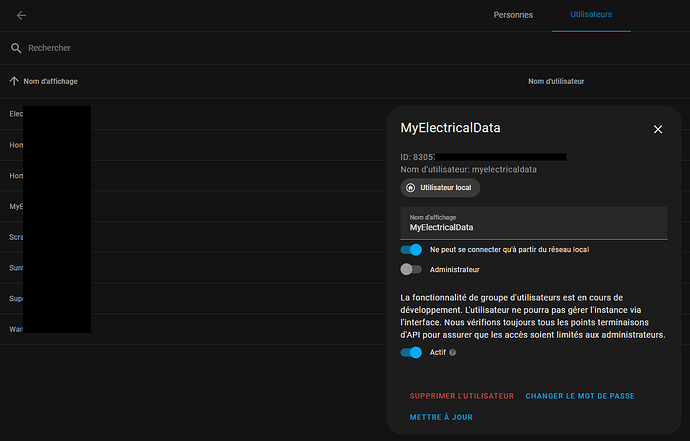Click the help icon next to Actif

coord(453,353)
